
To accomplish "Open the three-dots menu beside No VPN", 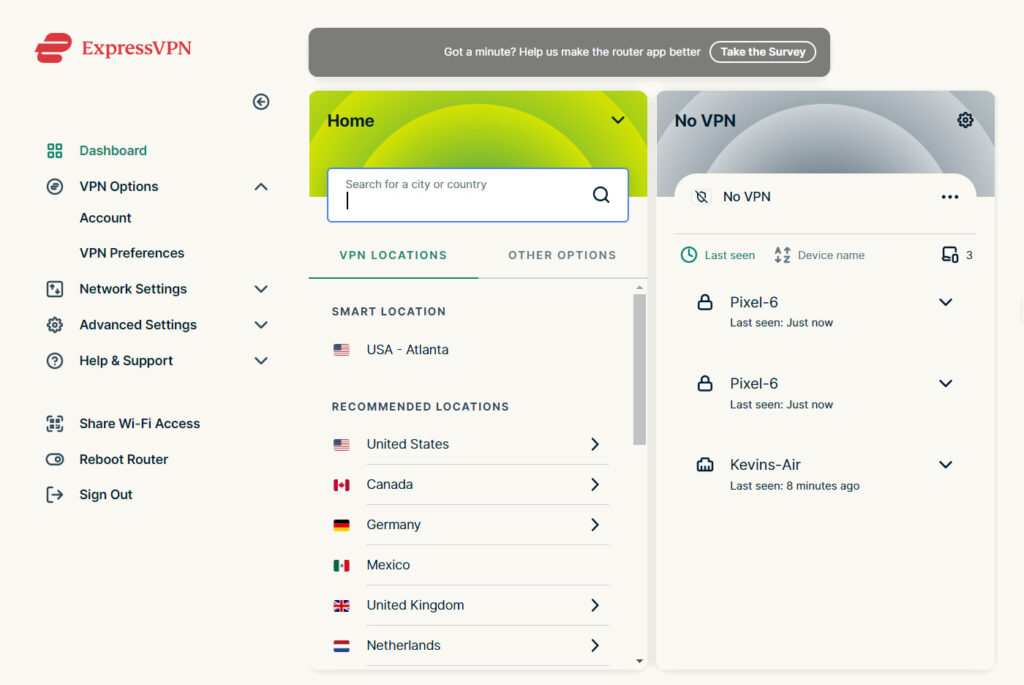I will pos(950,197).
